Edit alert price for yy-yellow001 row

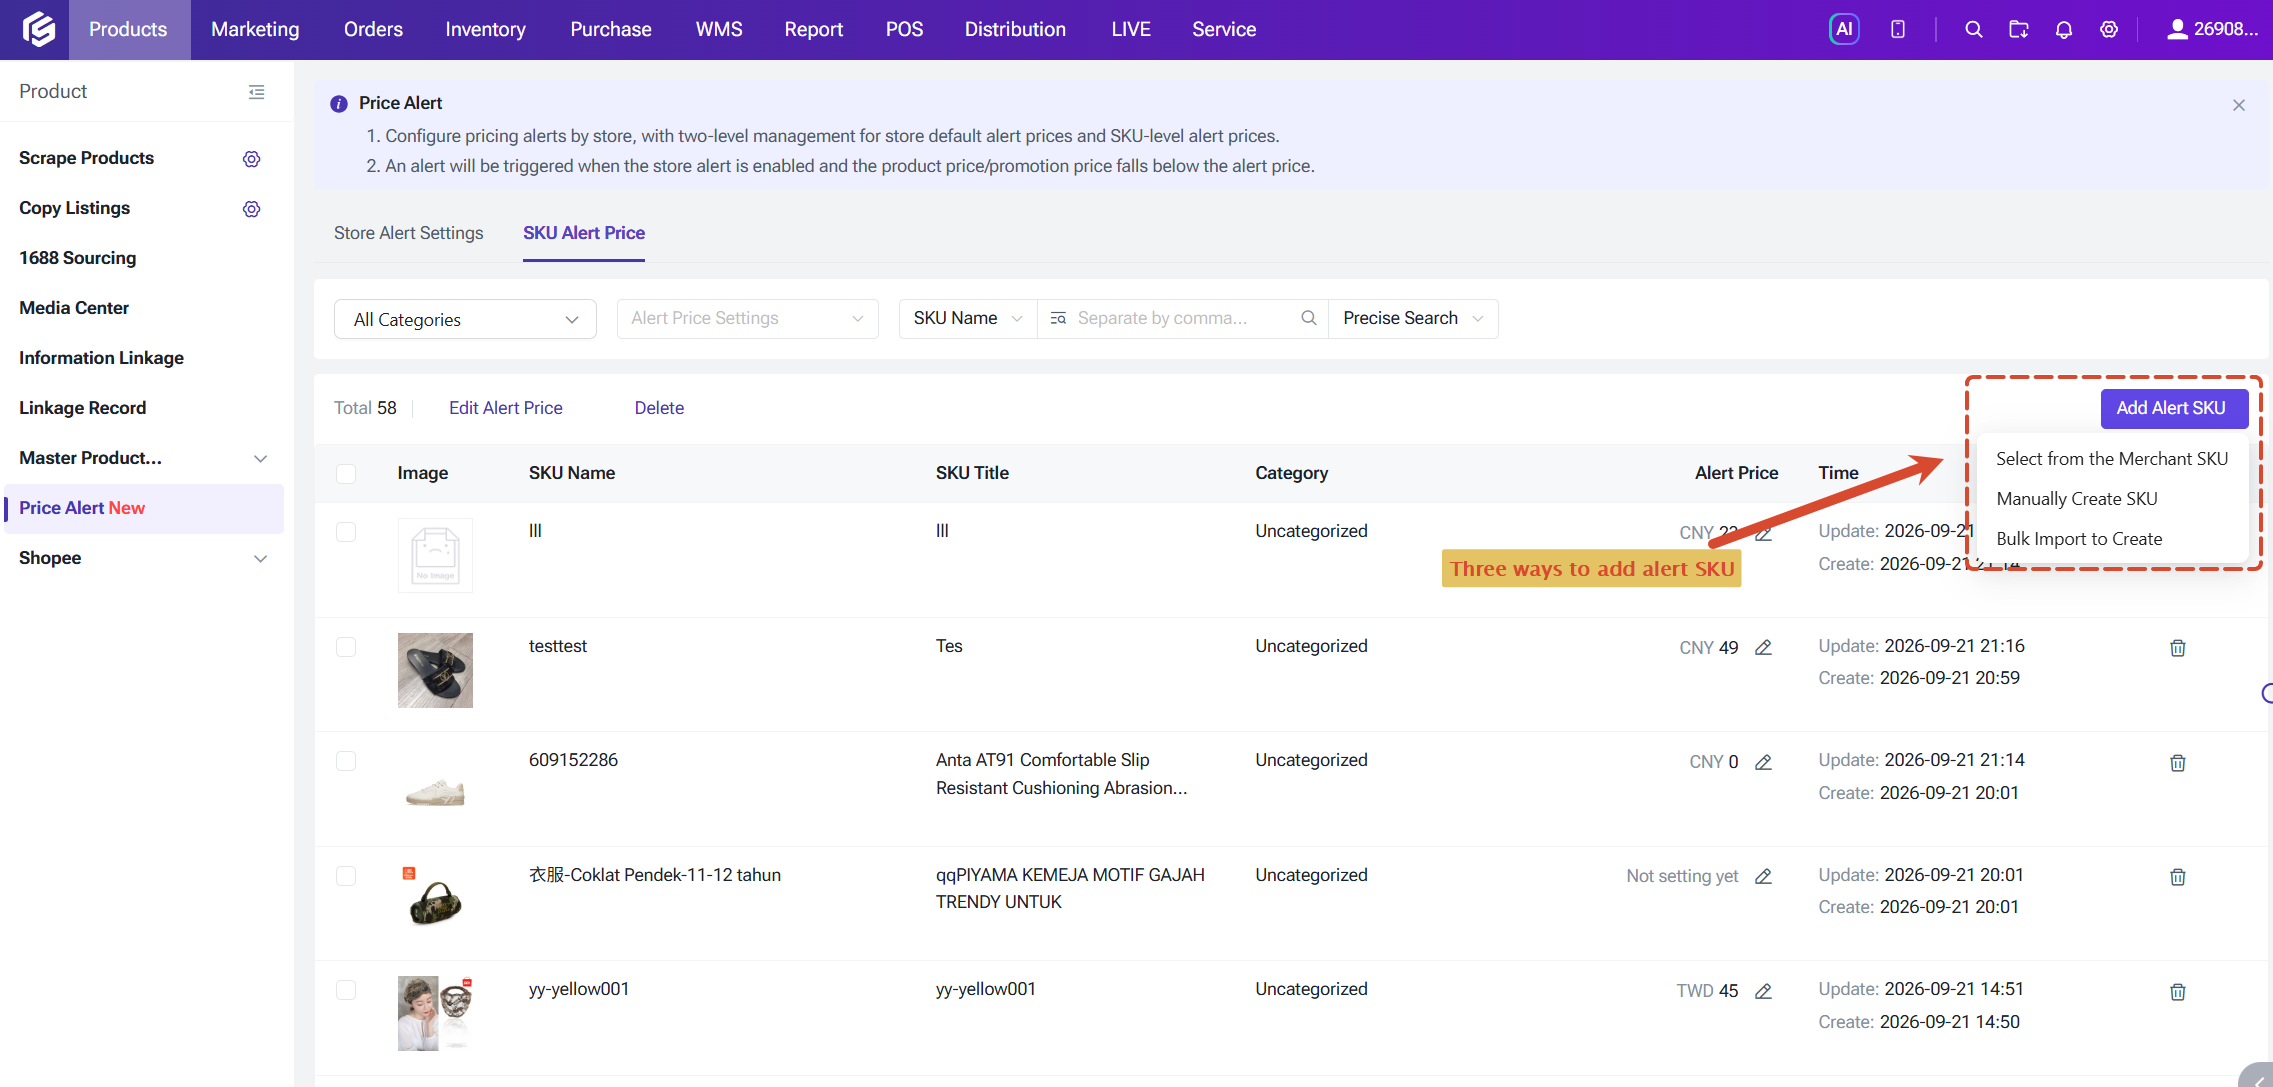tap(1763, 991)
